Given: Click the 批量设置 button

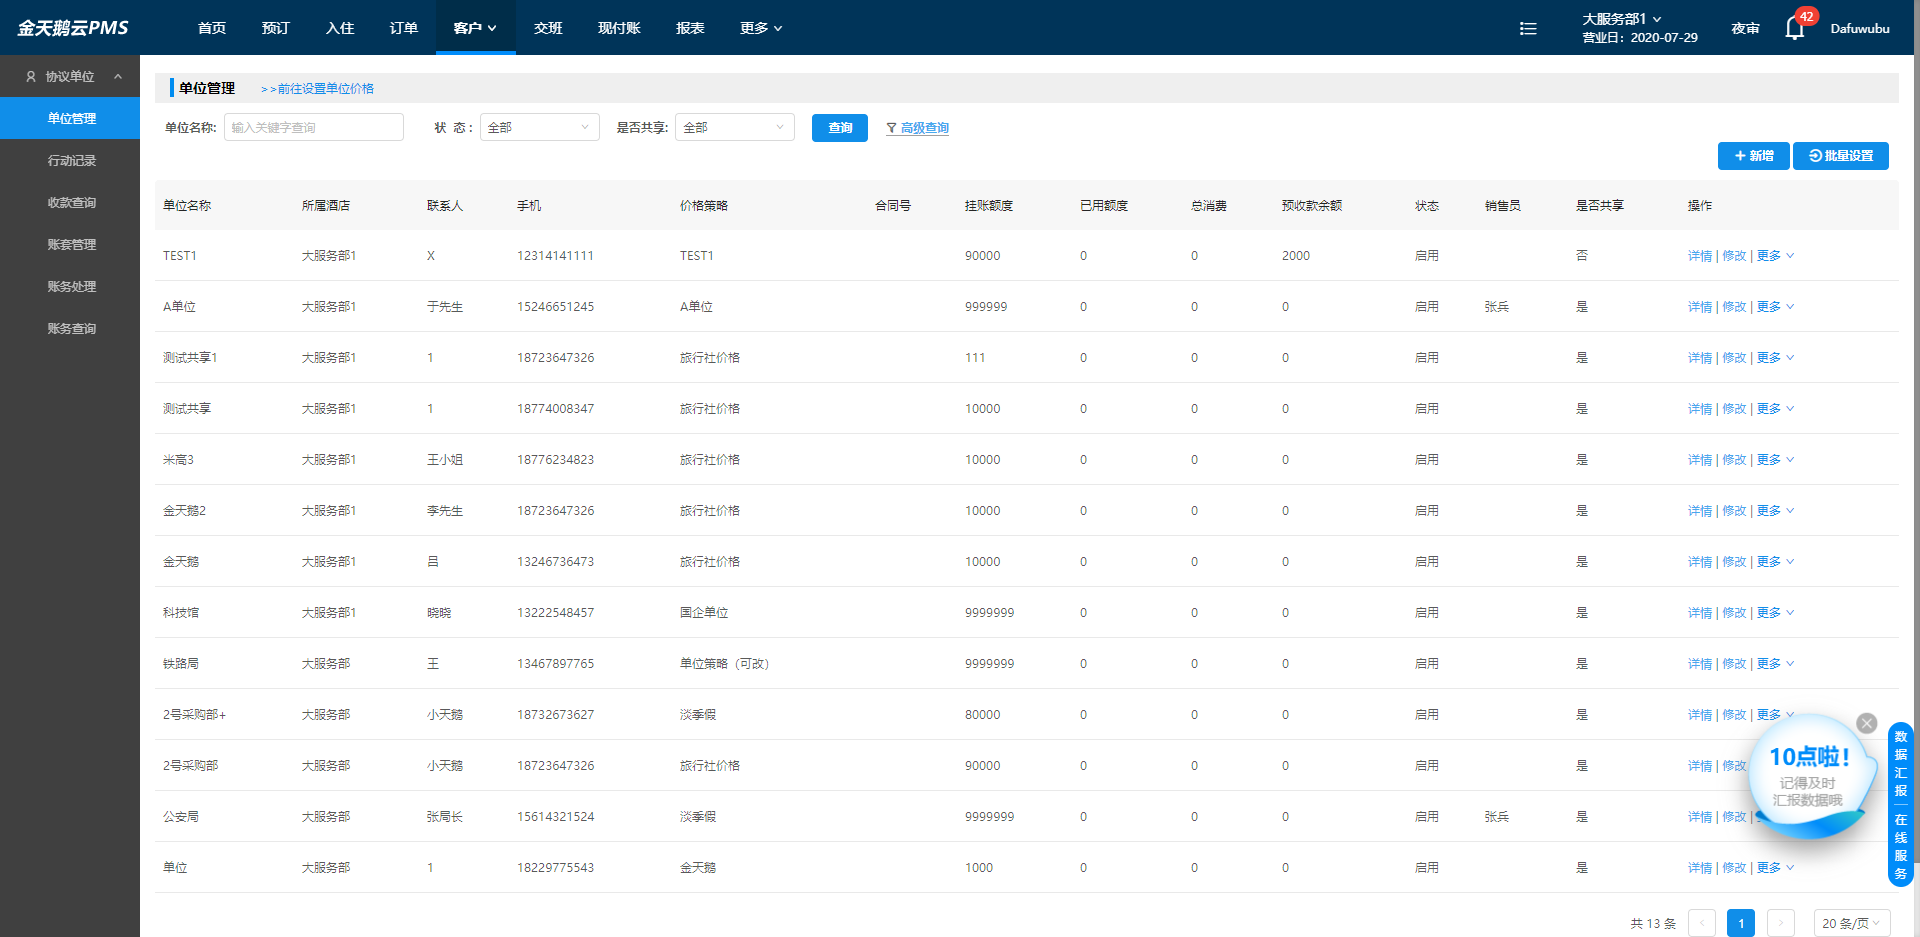Looking at the screenshot, I should tap(1840, 156).
